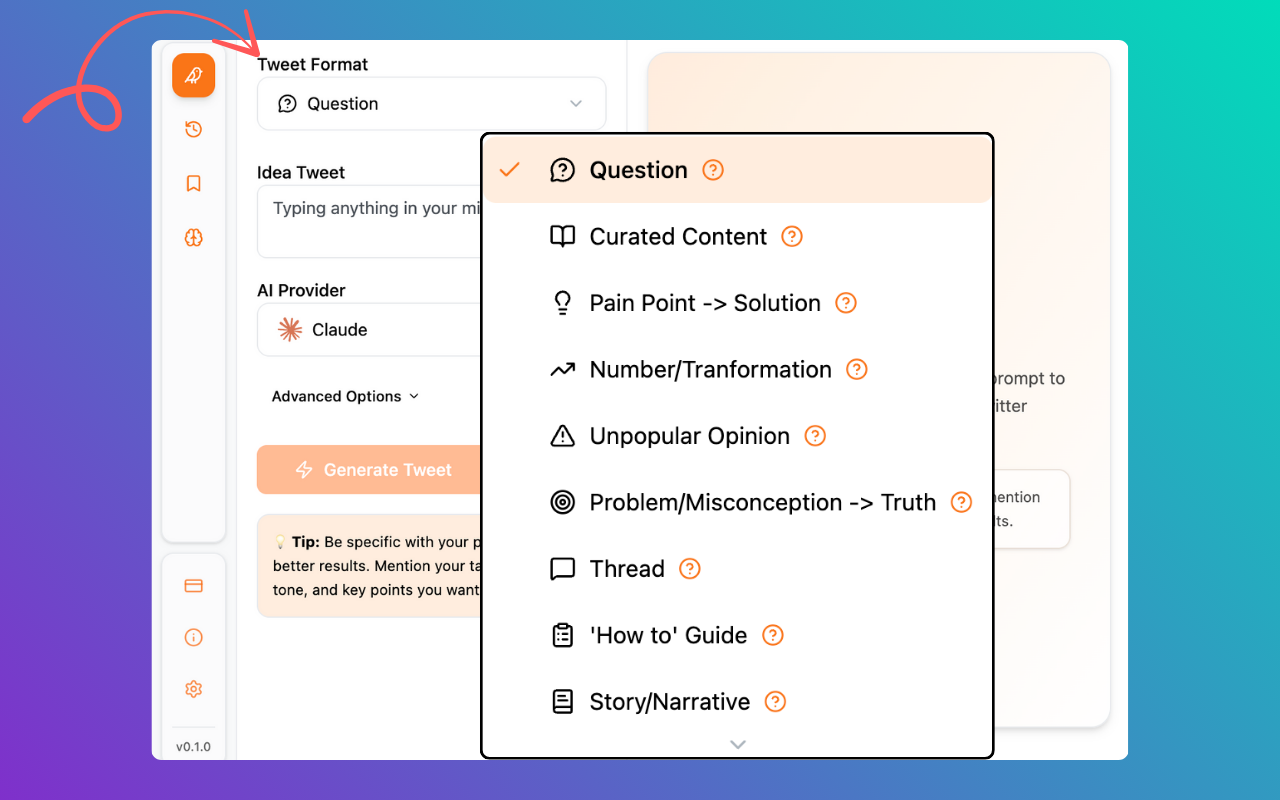Click the info circle icon in sidebar
Viewport: 1280px width, 800px height.
pos(193,637)
